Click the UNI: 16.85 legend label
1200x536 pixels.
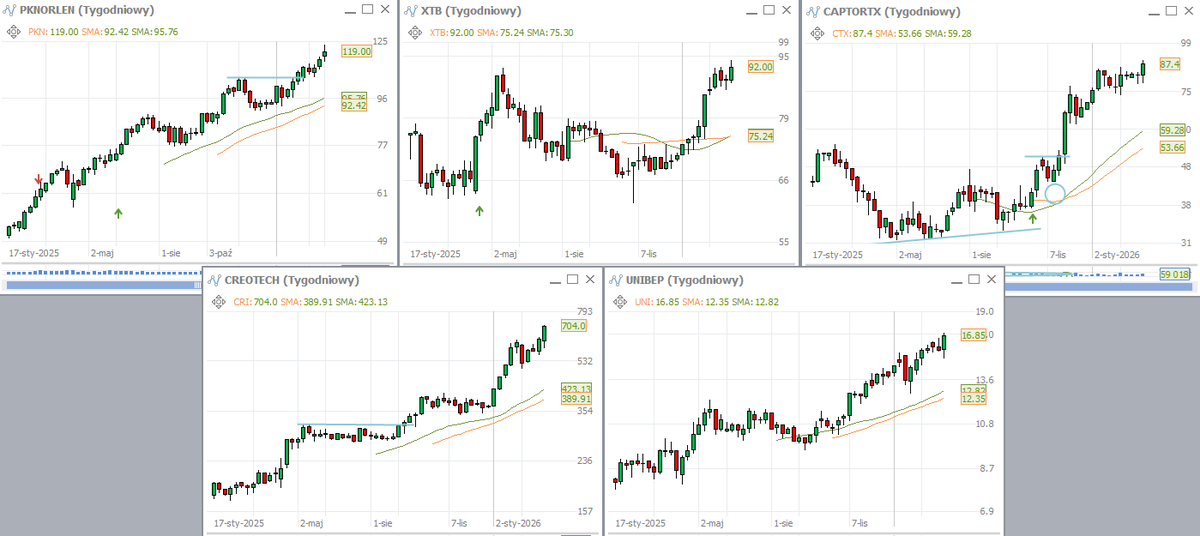point(658,301)
